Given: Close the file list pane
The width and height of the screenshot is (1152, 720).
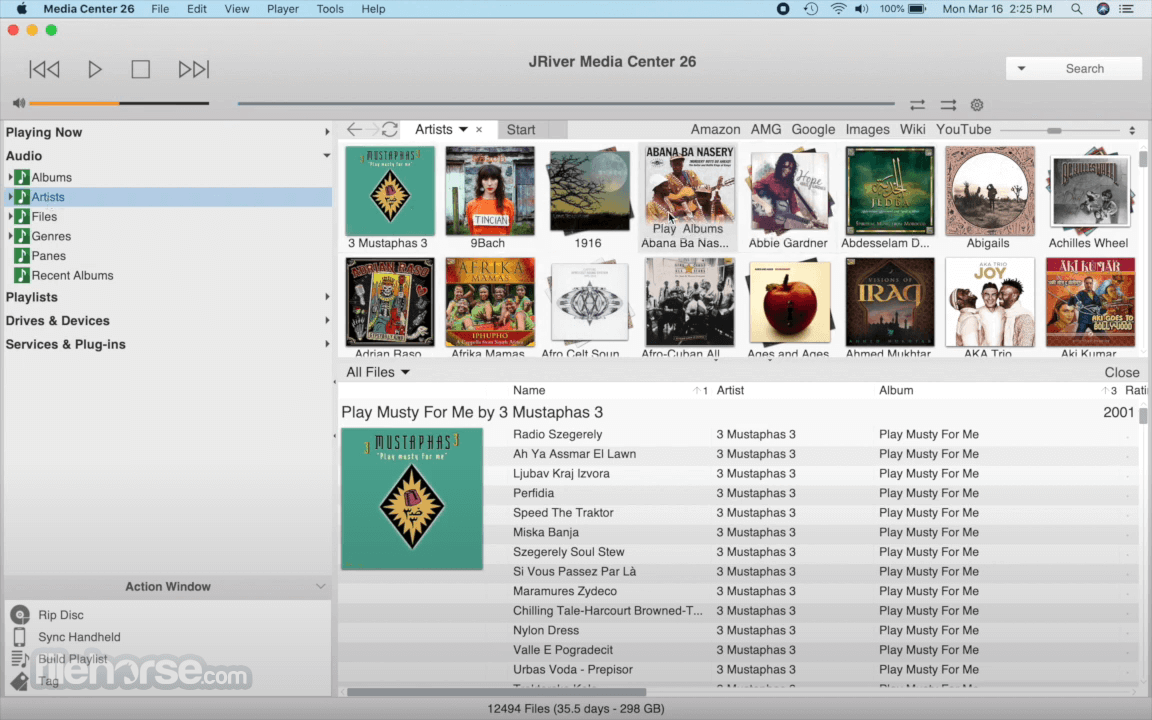Looking at the screenshot, I should tap(1121, 372).
